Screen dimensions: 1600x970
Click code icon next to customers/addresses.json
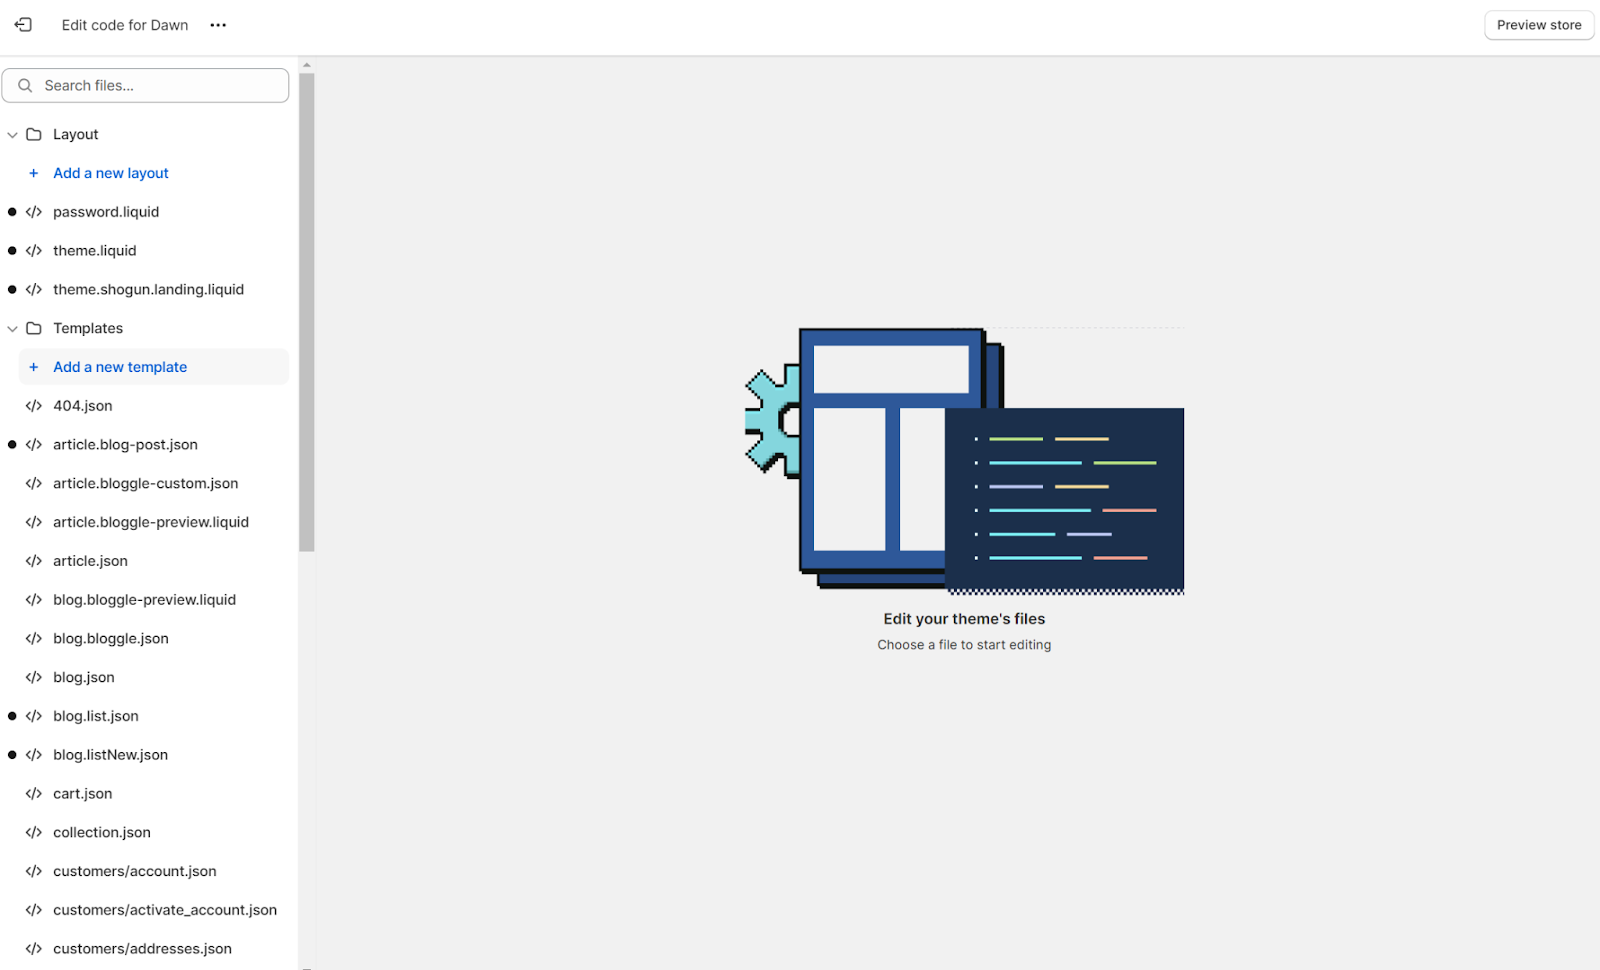click(x=34, y=949)
